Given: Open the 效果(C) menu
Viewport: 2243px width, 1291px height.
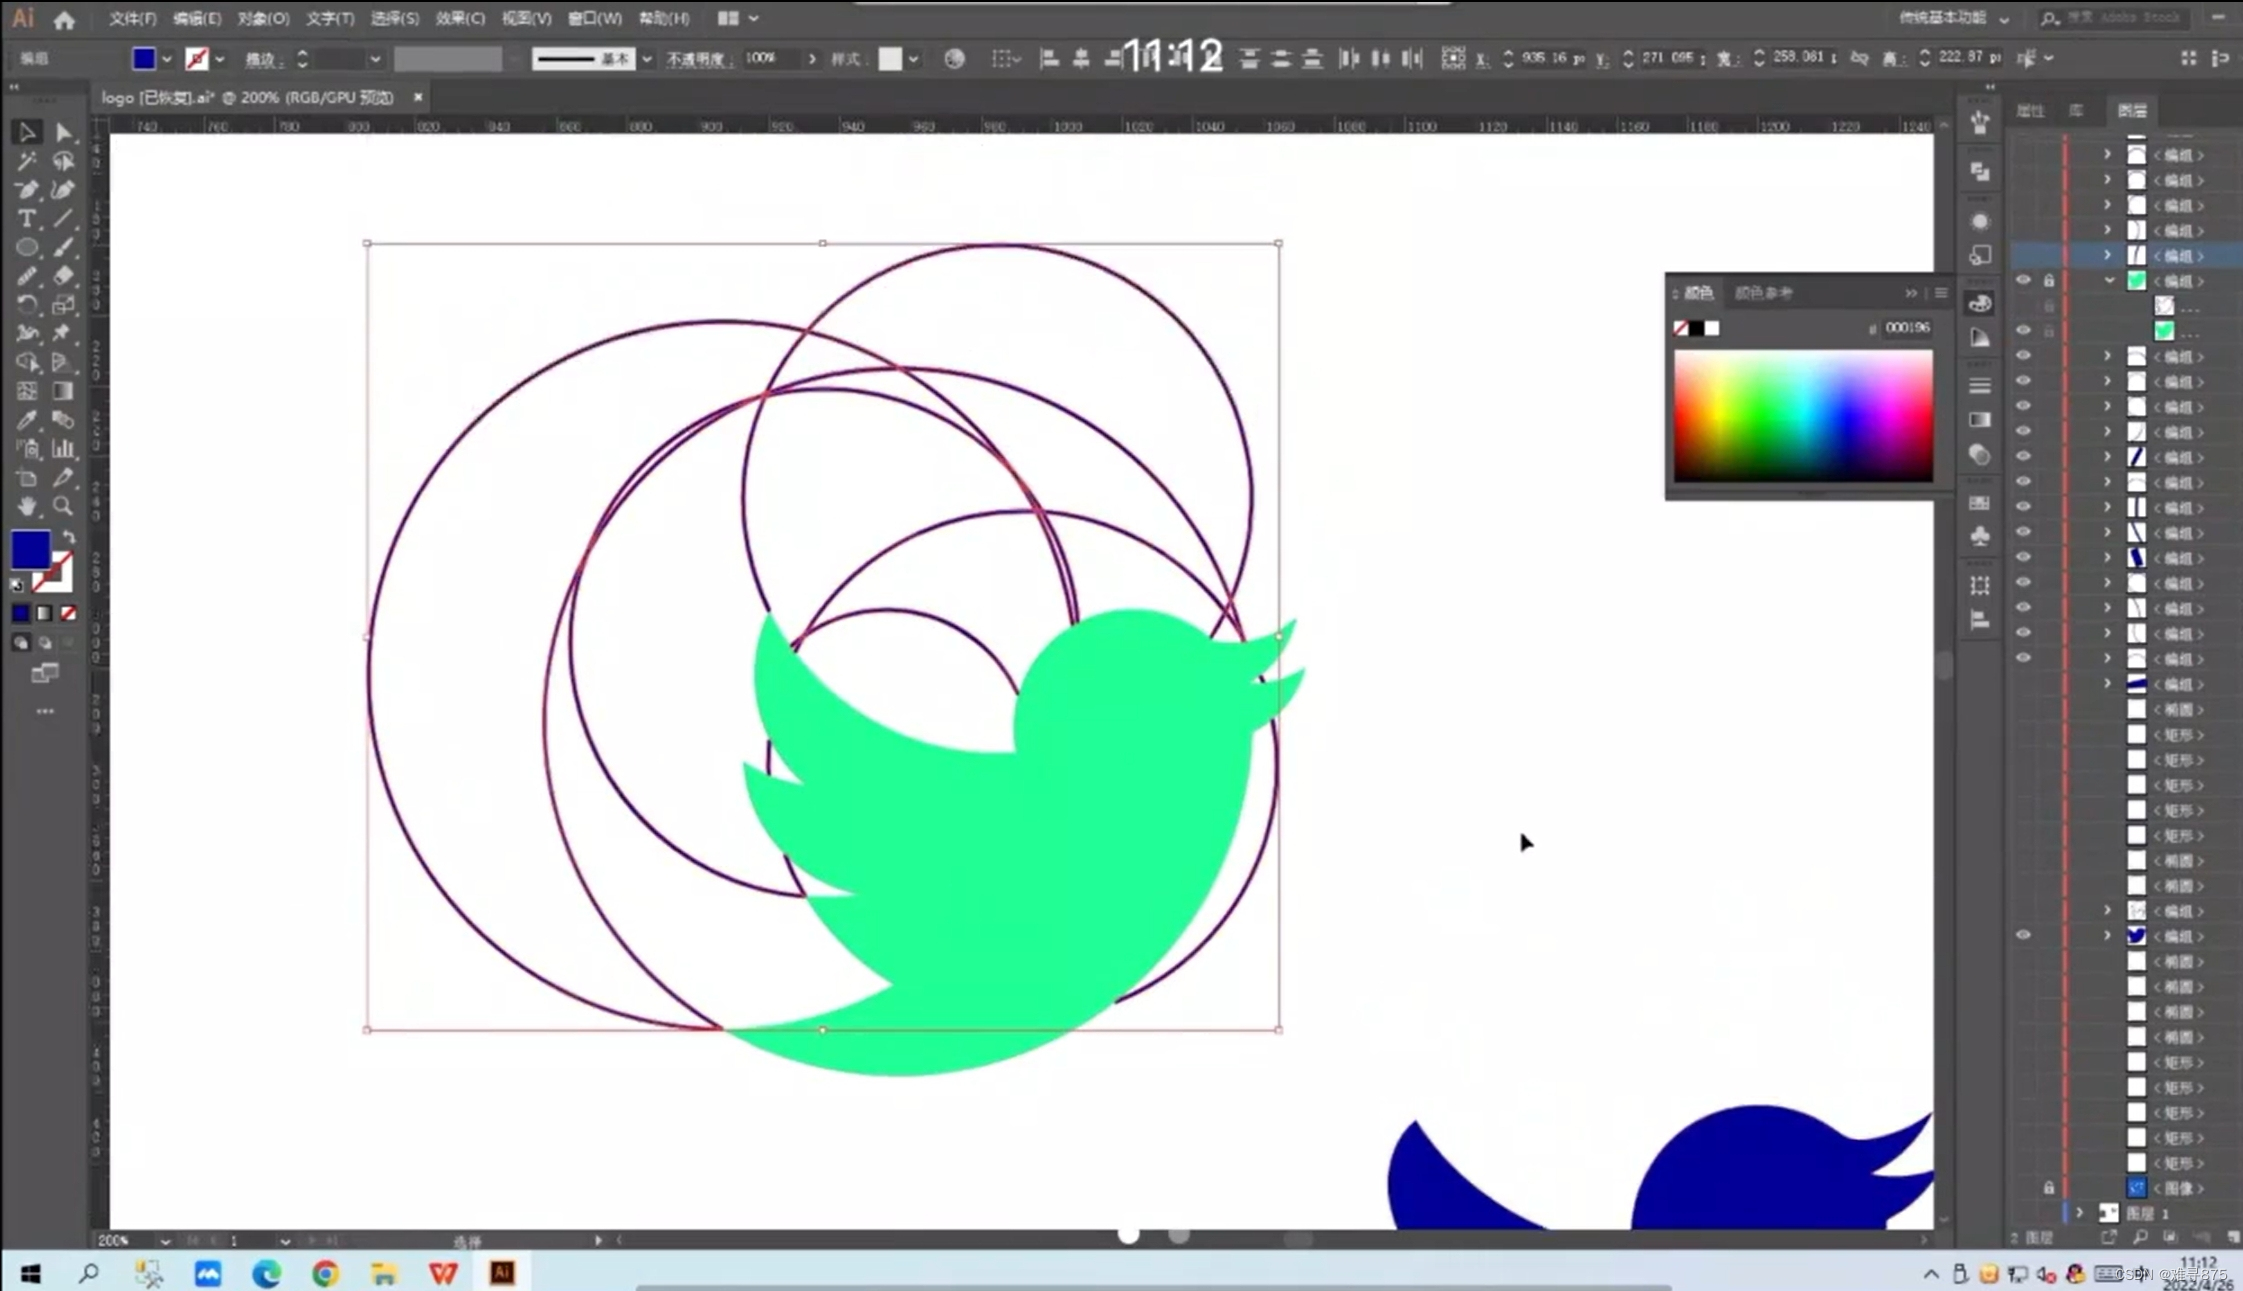Looking at the screenshot, I should [x=459, y=18].
